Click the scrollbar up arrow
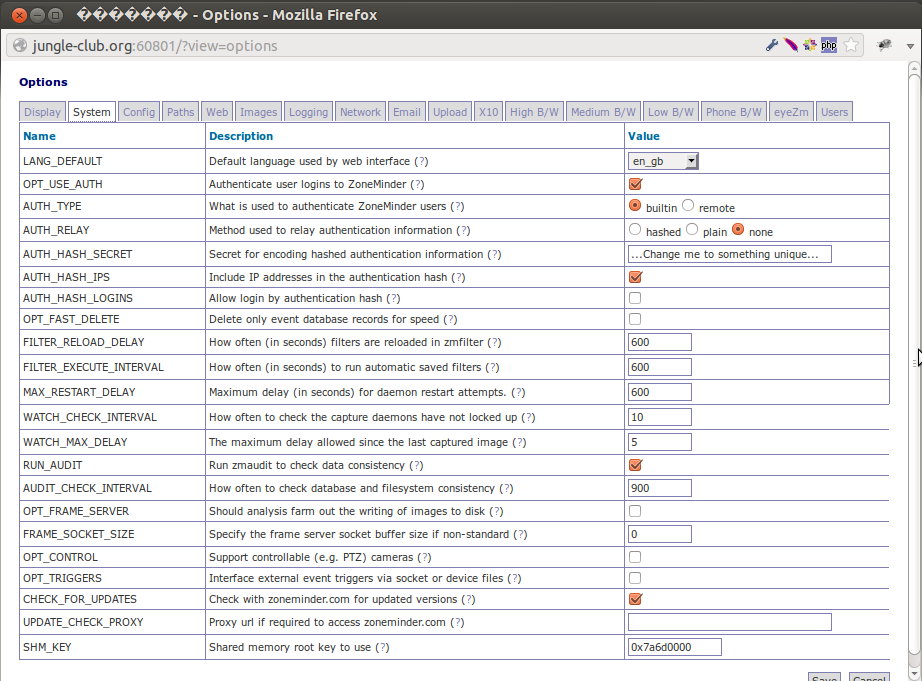 pos(913,68)
